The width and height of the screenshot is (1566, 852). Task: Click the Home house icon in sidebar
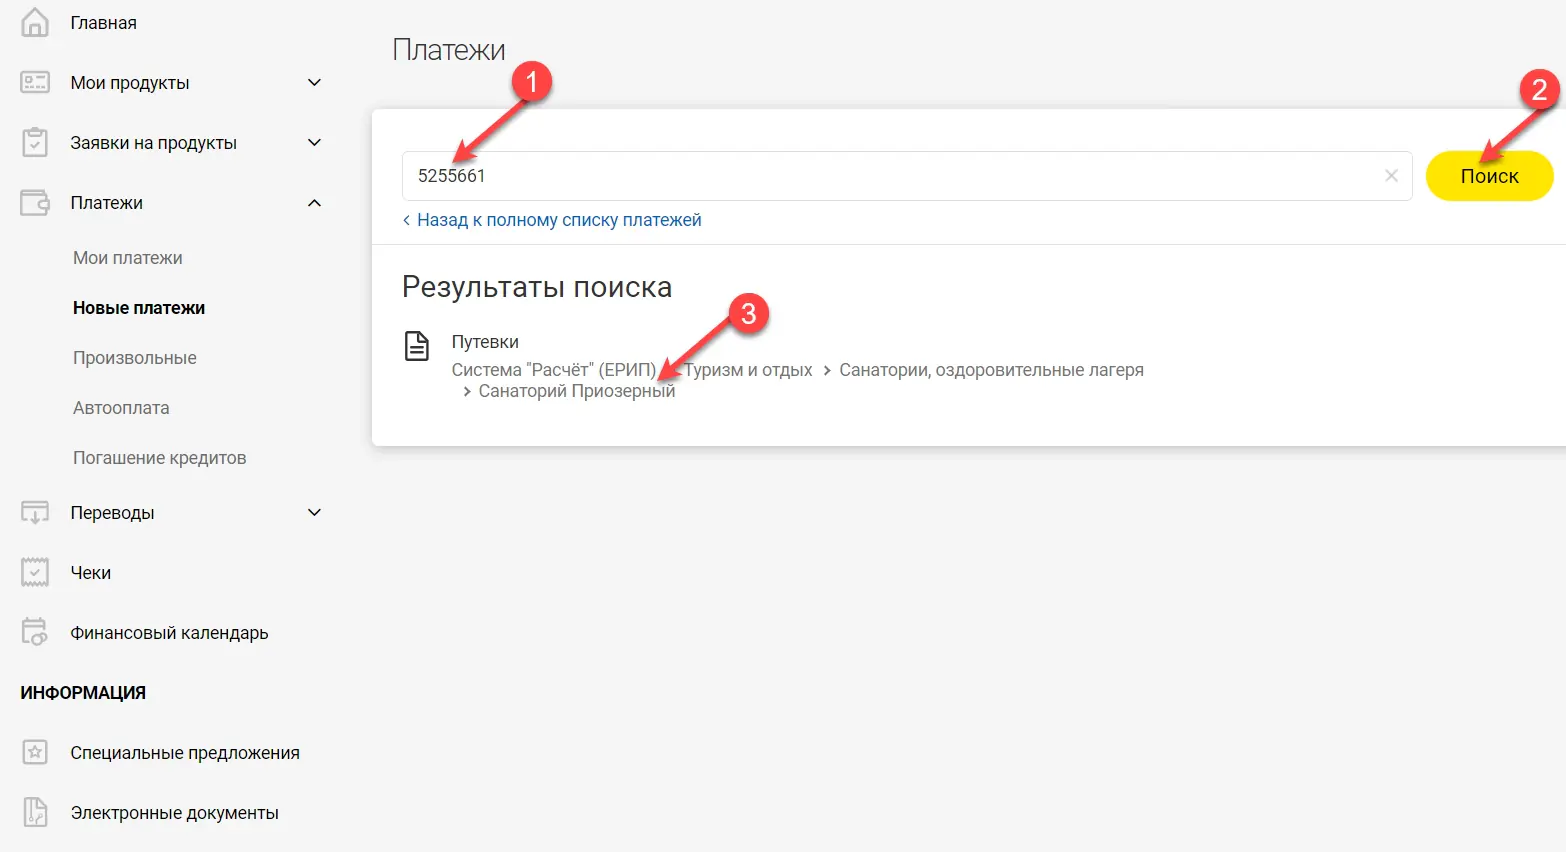coord(35,22)
